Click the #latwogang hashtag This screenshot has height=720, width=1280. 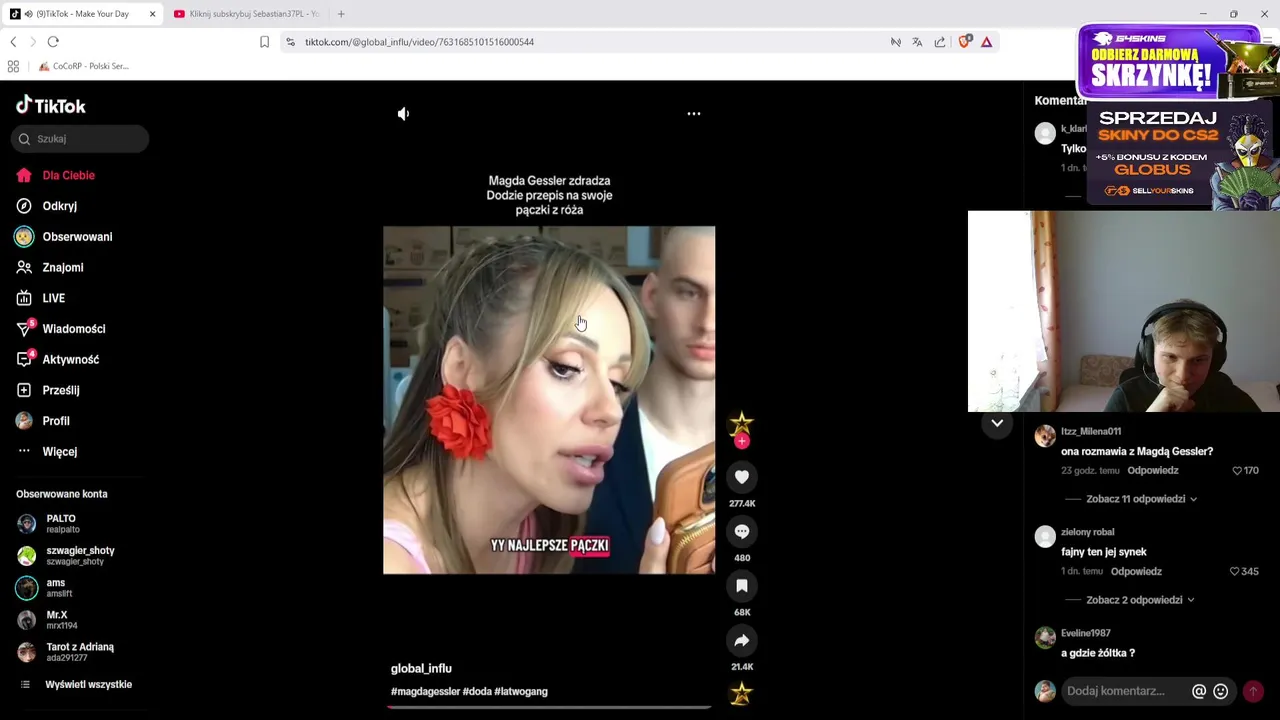521,691
